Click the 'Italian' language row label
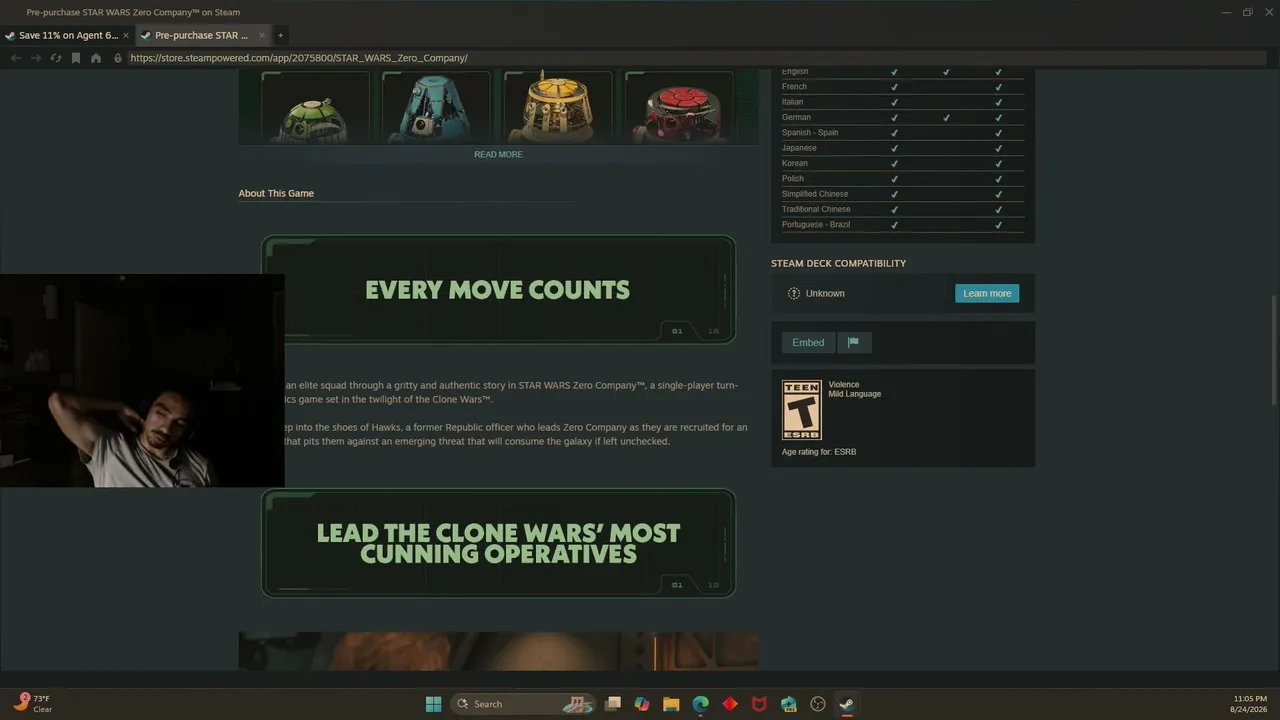 click(792, 102)
